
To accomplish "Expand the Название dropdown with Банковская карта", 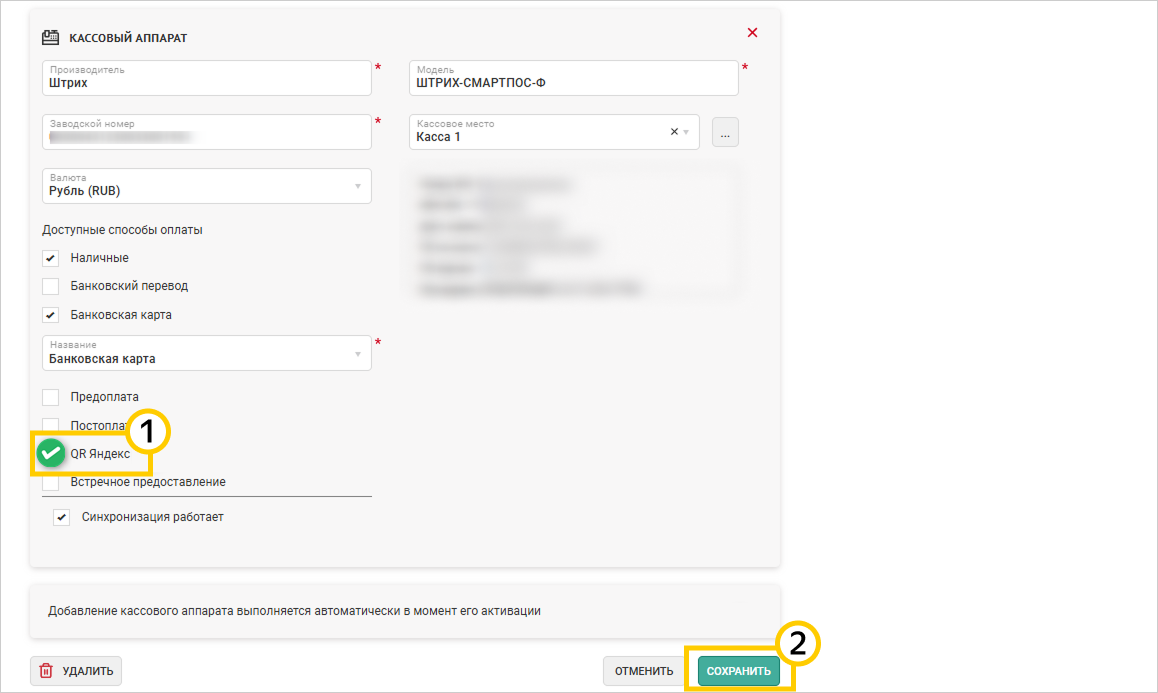I will pyautogui.click(x=207, y=353).
